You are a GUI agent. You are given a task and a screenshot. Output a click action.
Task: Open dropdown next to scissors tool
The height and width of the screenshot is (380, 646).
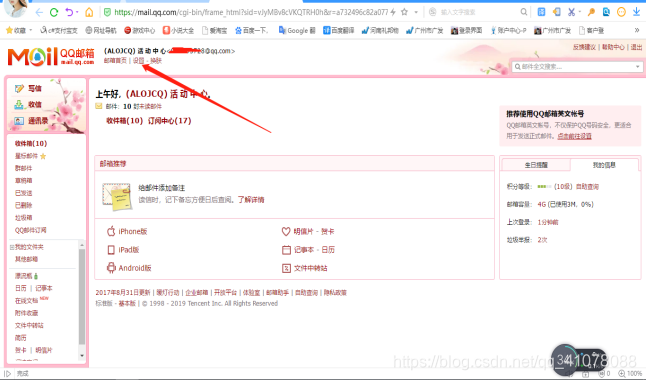pos(579,12)
